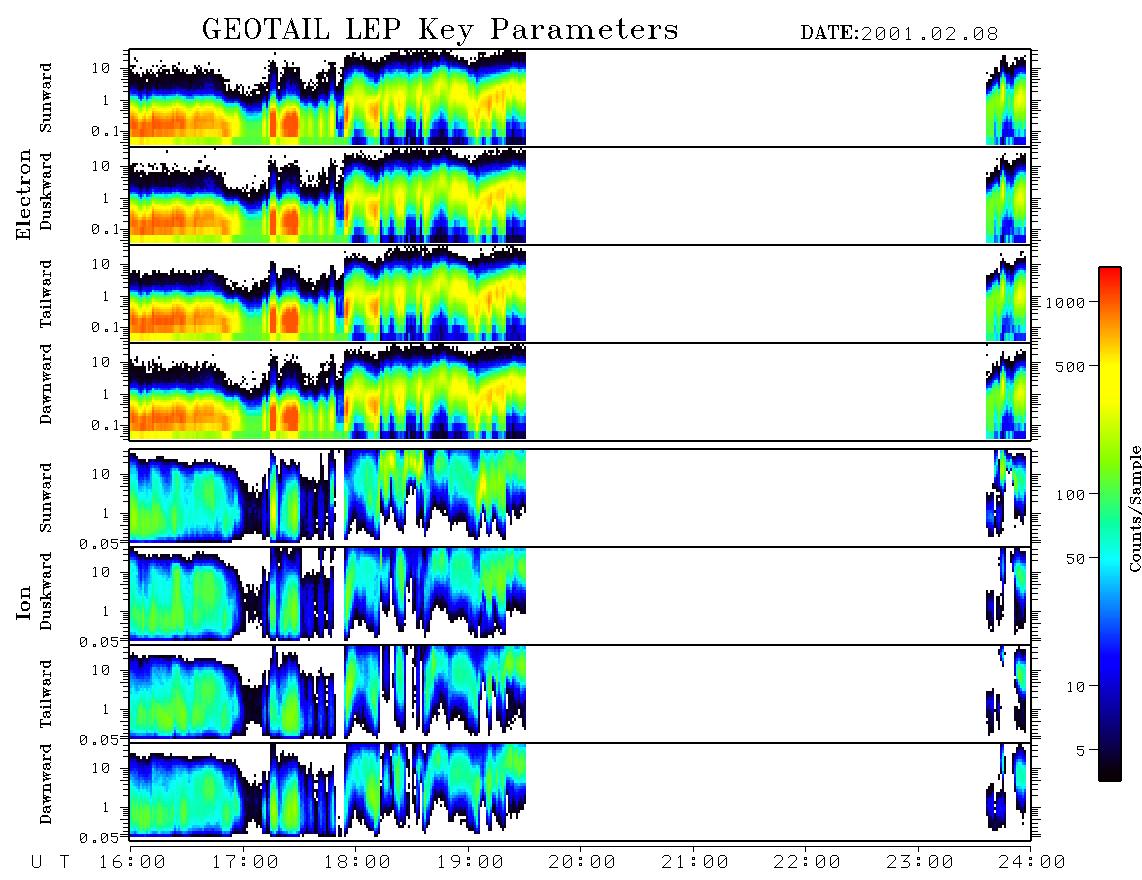Click the Ion Tailward panel label
Image resolution: width=1142 pixels, height=880 pixels.
pos(46,694)
